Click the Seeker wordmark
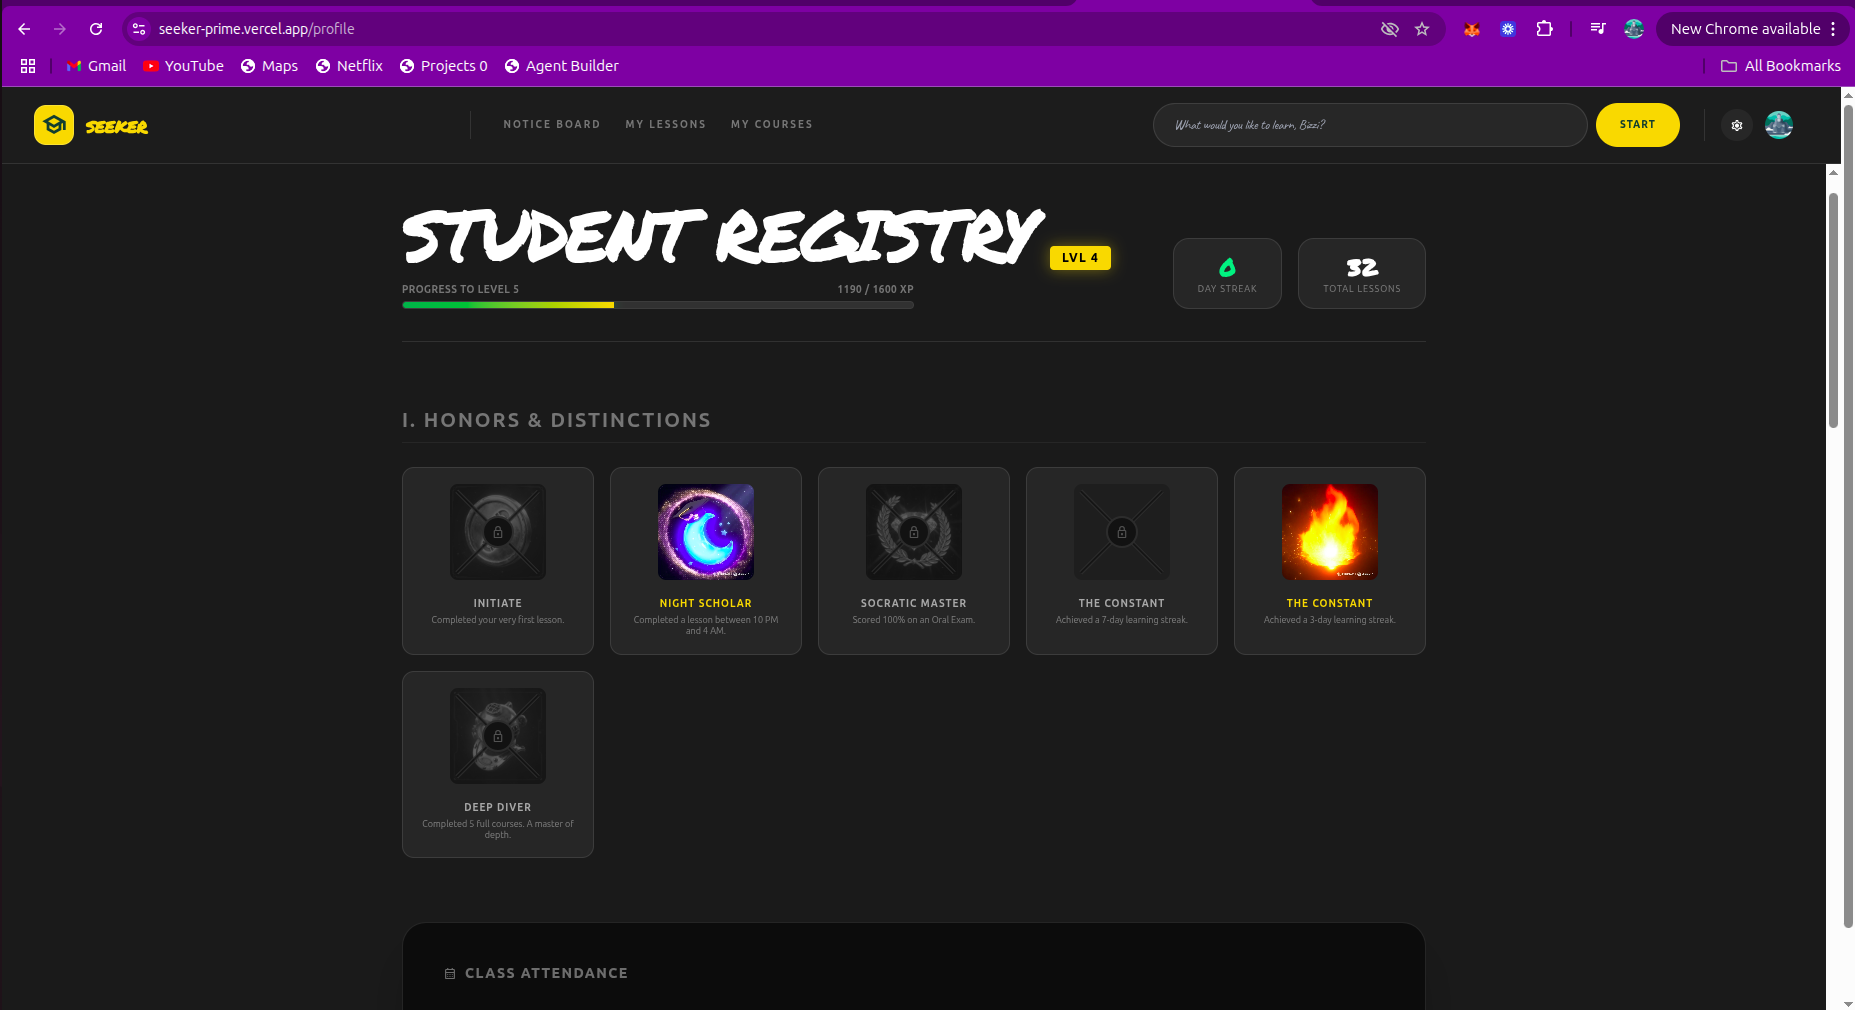1855x1010 pixels. [x=117, y=127]
